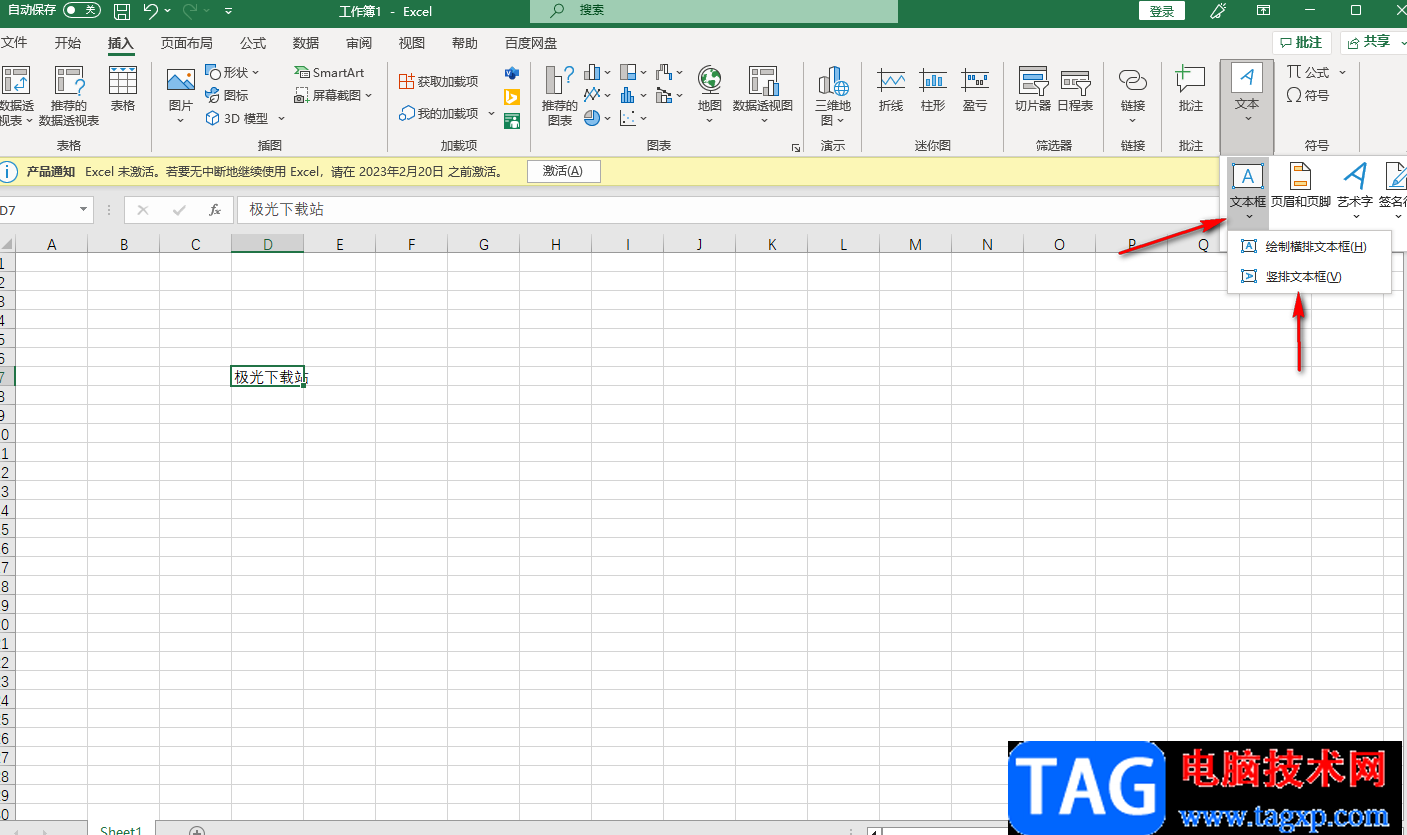The height and width of the screenshot is (835, 1407).
Task: Select column header G
Action: 484,244
